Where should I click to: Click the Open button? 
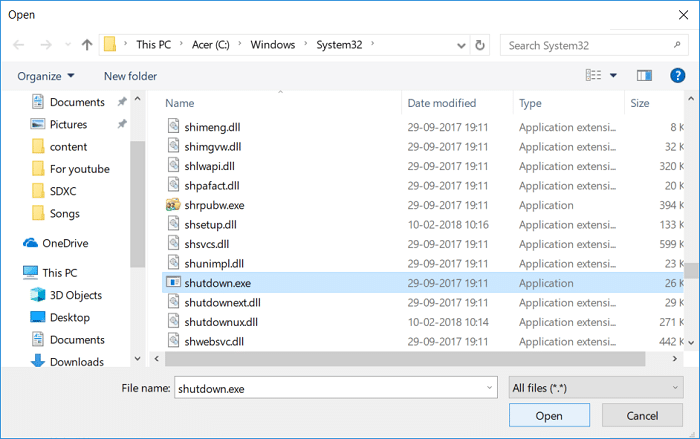(548, 415)
